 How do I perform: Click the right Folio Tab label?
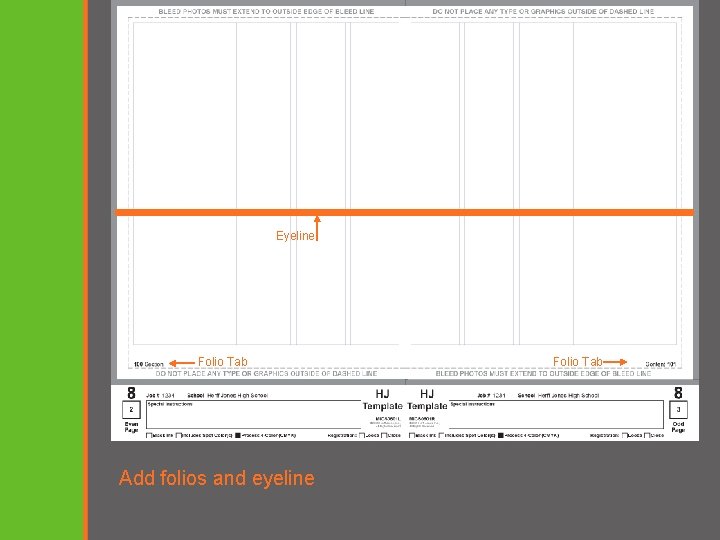click(578, 362)
